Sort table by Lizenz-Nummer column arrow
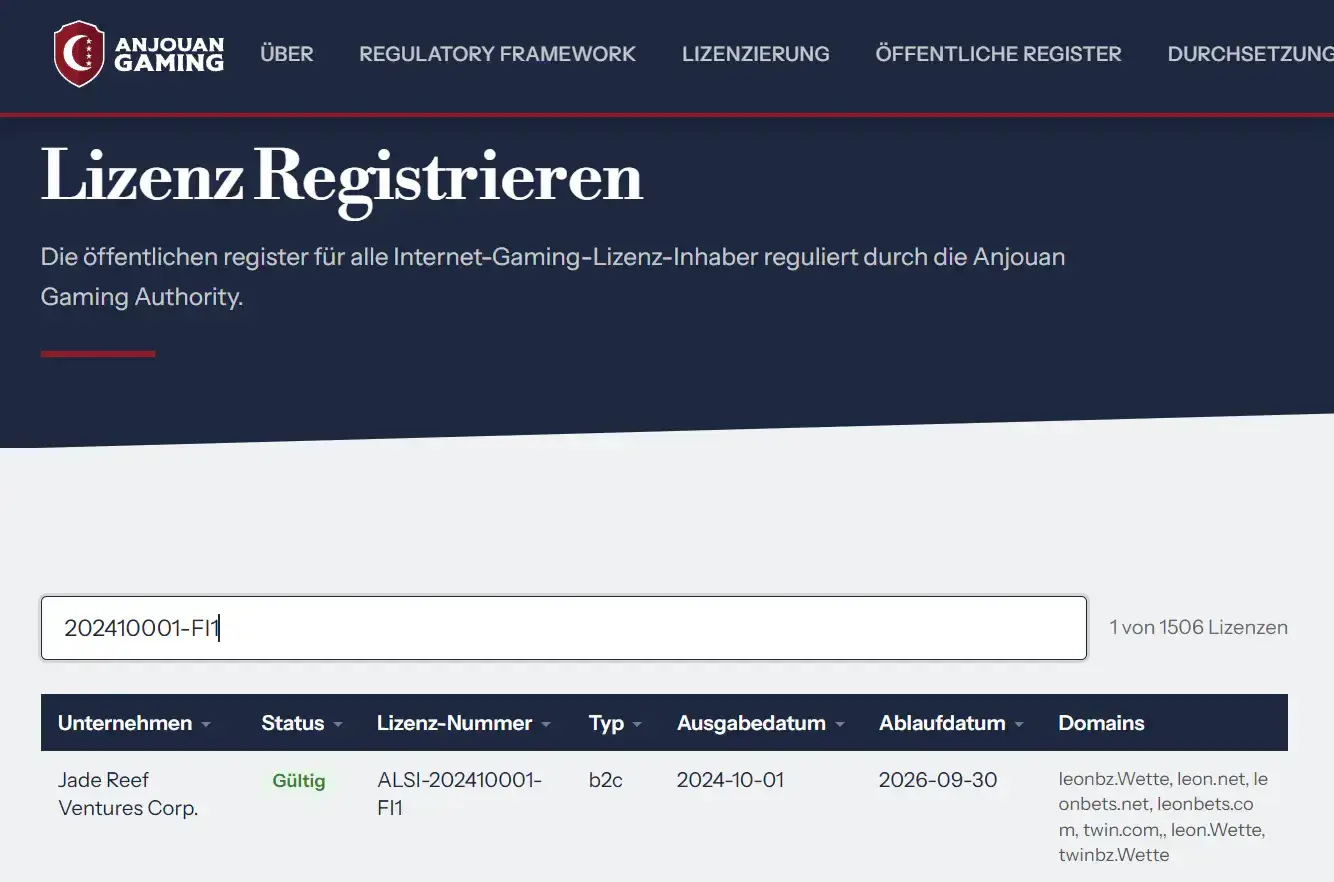 [546, 724]
